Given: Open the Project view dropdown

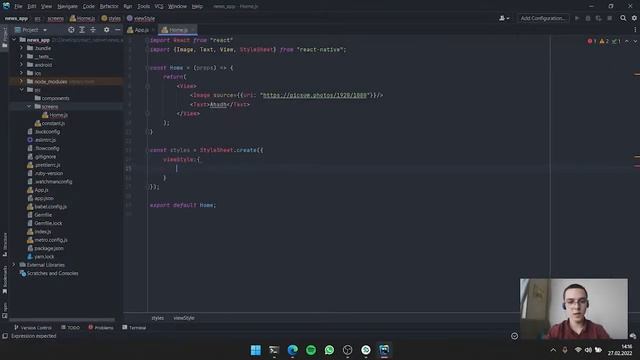Looking at the screenshot, I should tap(31, 30).
